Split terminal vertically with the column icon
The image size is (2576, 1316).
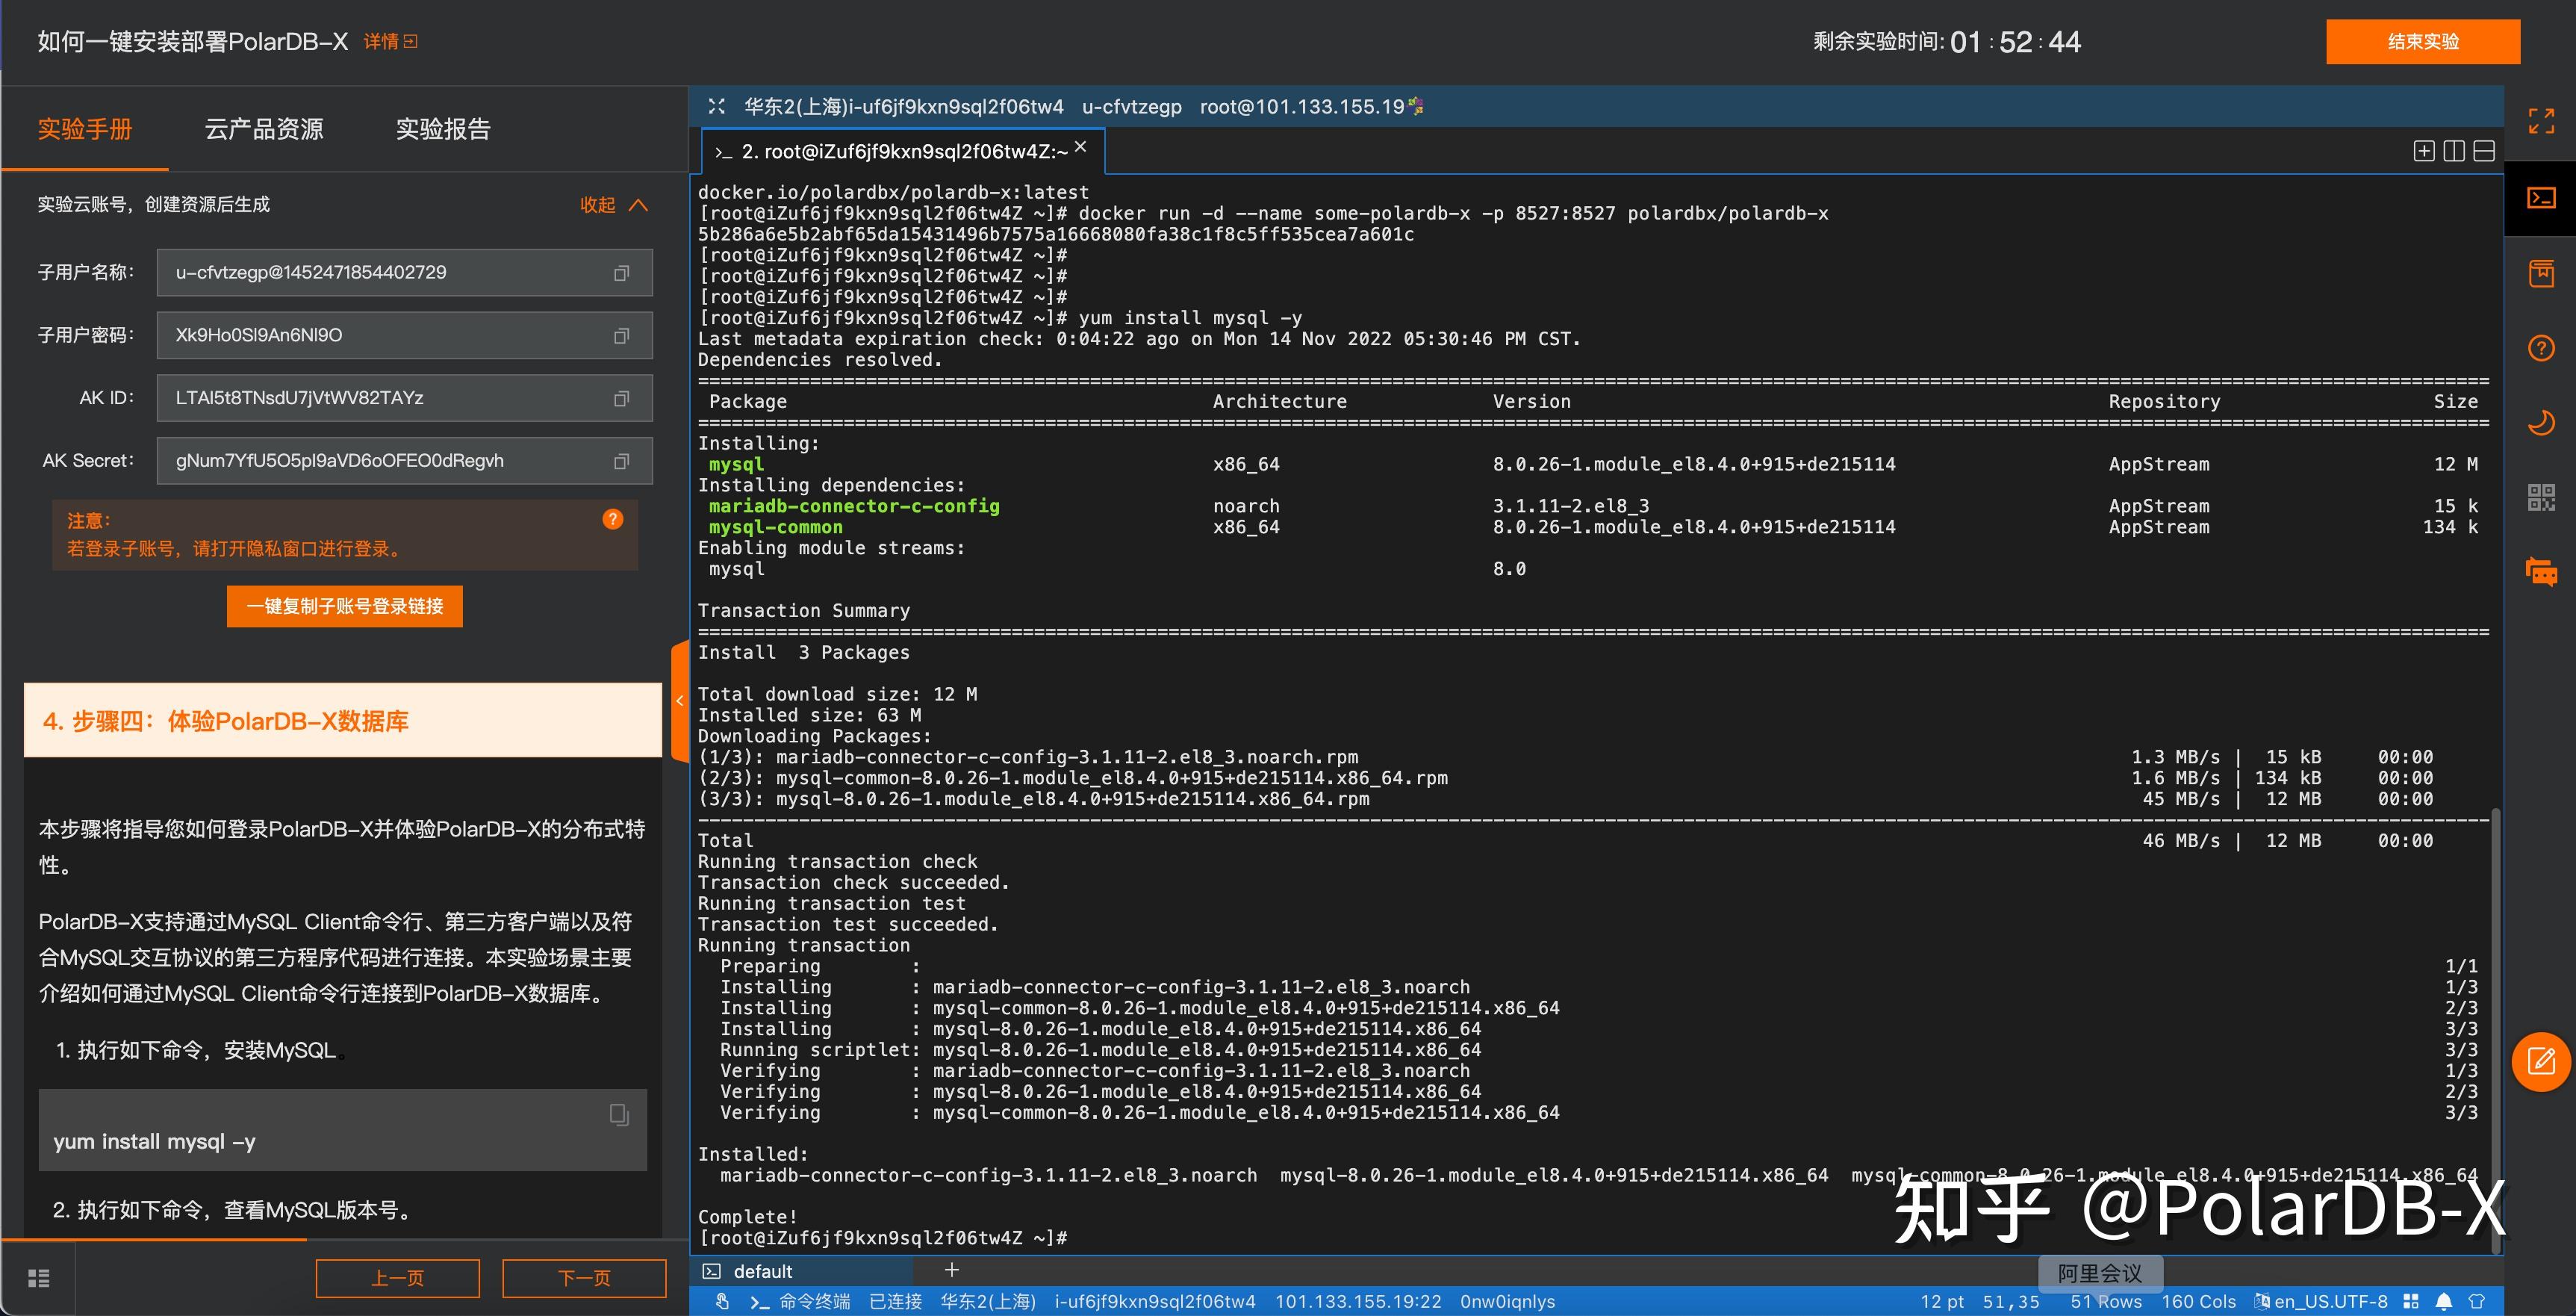tap(2454, 151)
